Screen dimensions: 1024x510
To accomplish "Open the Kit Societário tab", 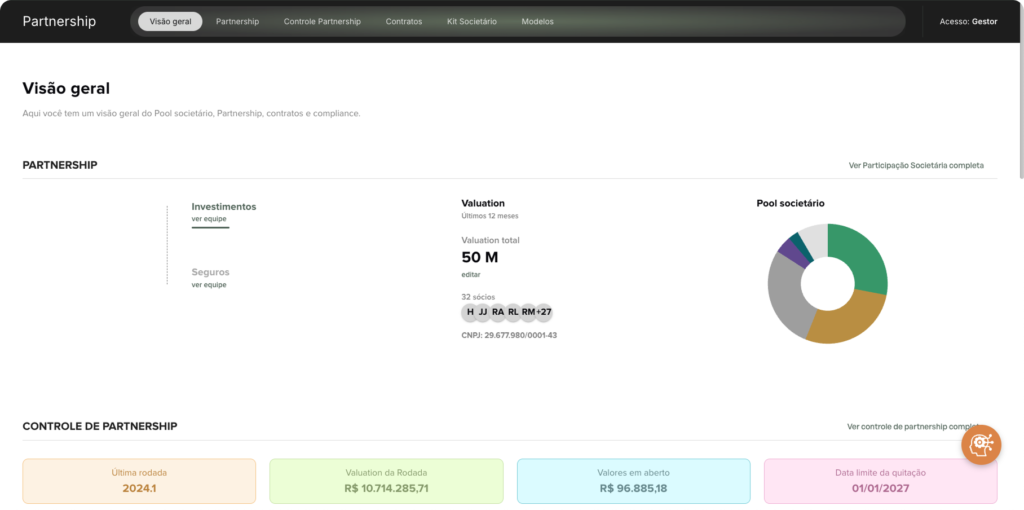I will (x=472, y=21).
